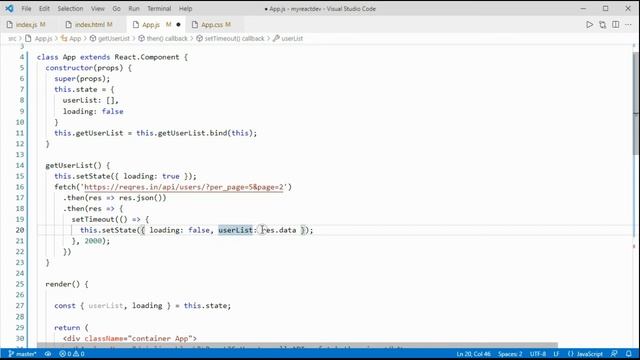Open the then() callback breadcrumb
Screen dimensions: 640x360
(162, 38)
